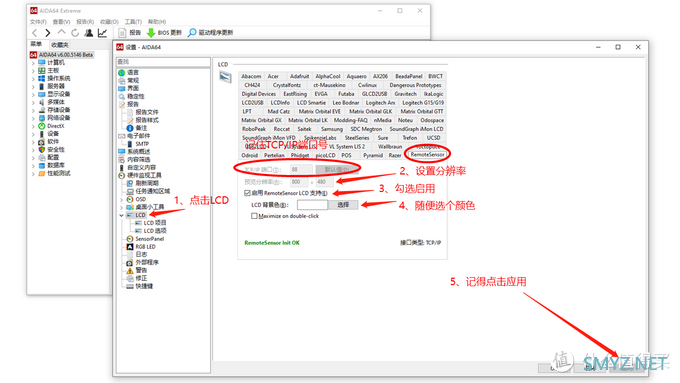Click the Forward arrow in AIDA64 toolbar
The width and height of the screenshot is (680, 383).
coord(48,33)
